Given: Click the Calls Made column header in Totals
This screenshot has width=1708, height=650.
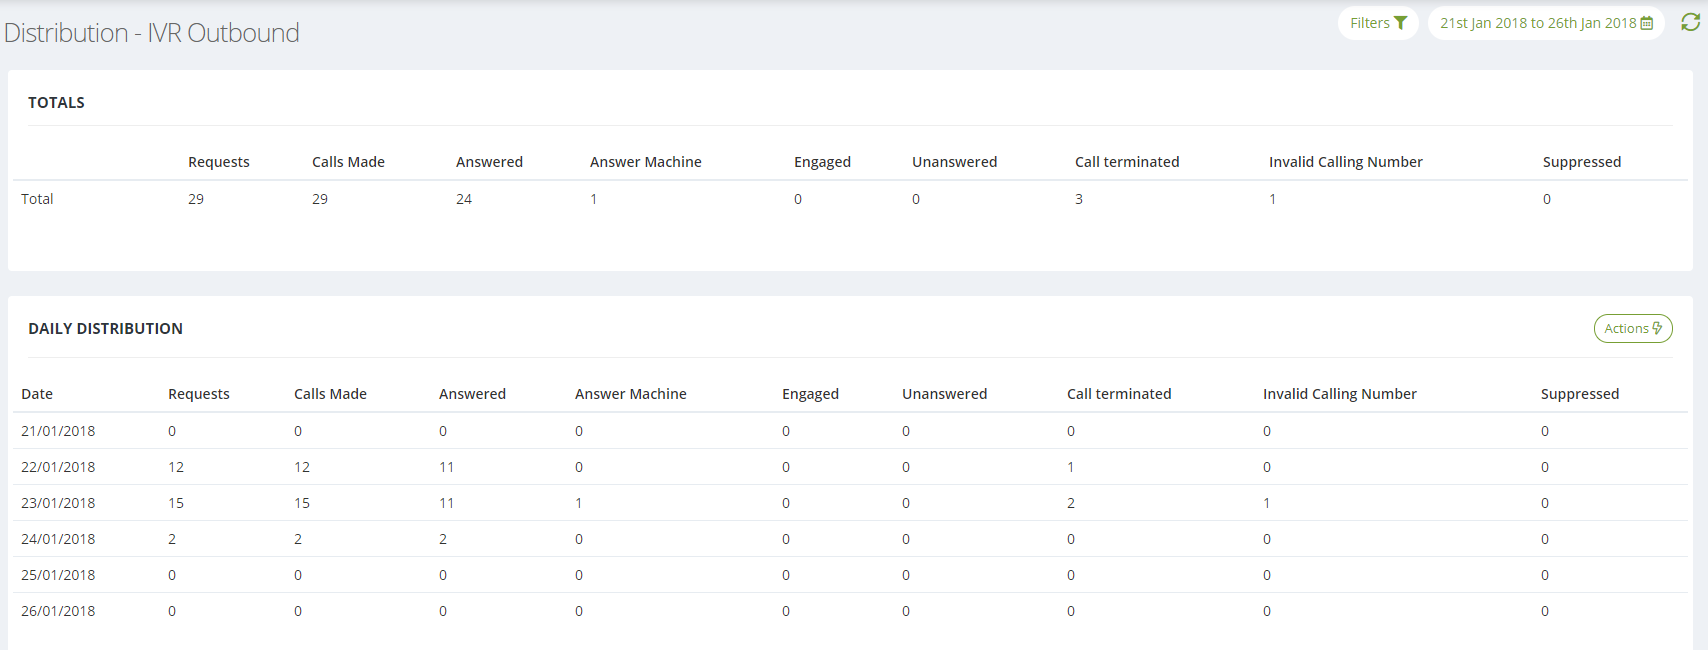Looking at the screenshot, I should pyautogui.click(x=348, y=162).
